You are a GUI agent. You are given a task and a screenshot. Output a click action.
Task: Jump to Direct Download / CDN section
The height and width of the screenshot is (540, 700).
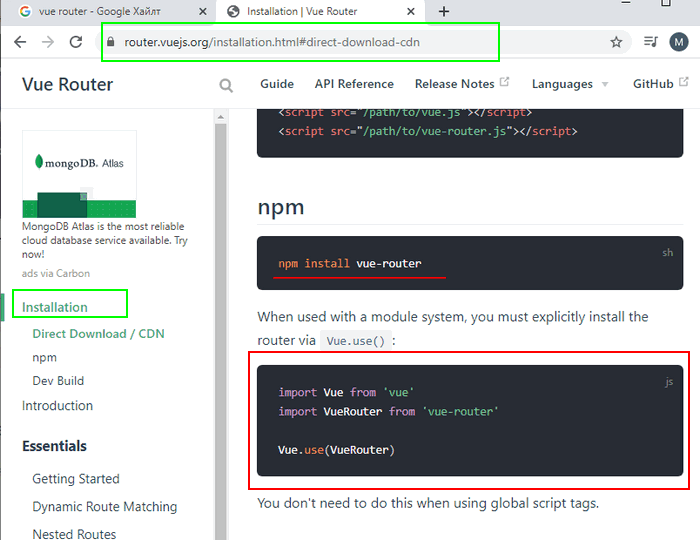[98, 334]
